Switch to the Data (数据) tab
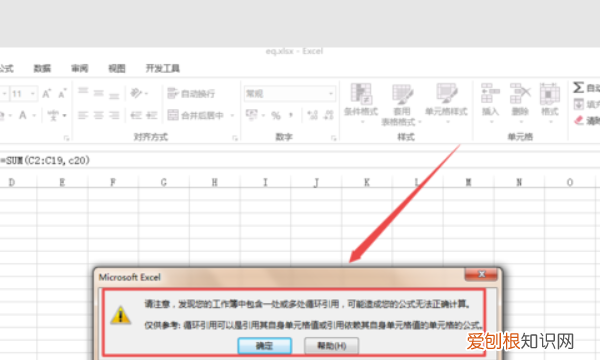Screen dimensions: 600x360 click(x=42, y=68)
